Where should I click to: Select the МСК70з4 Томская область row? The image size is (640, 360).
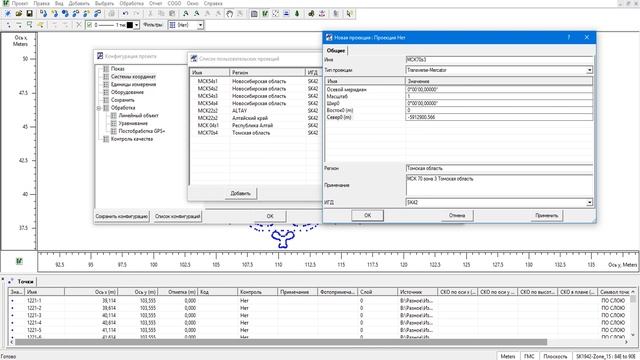256,133
